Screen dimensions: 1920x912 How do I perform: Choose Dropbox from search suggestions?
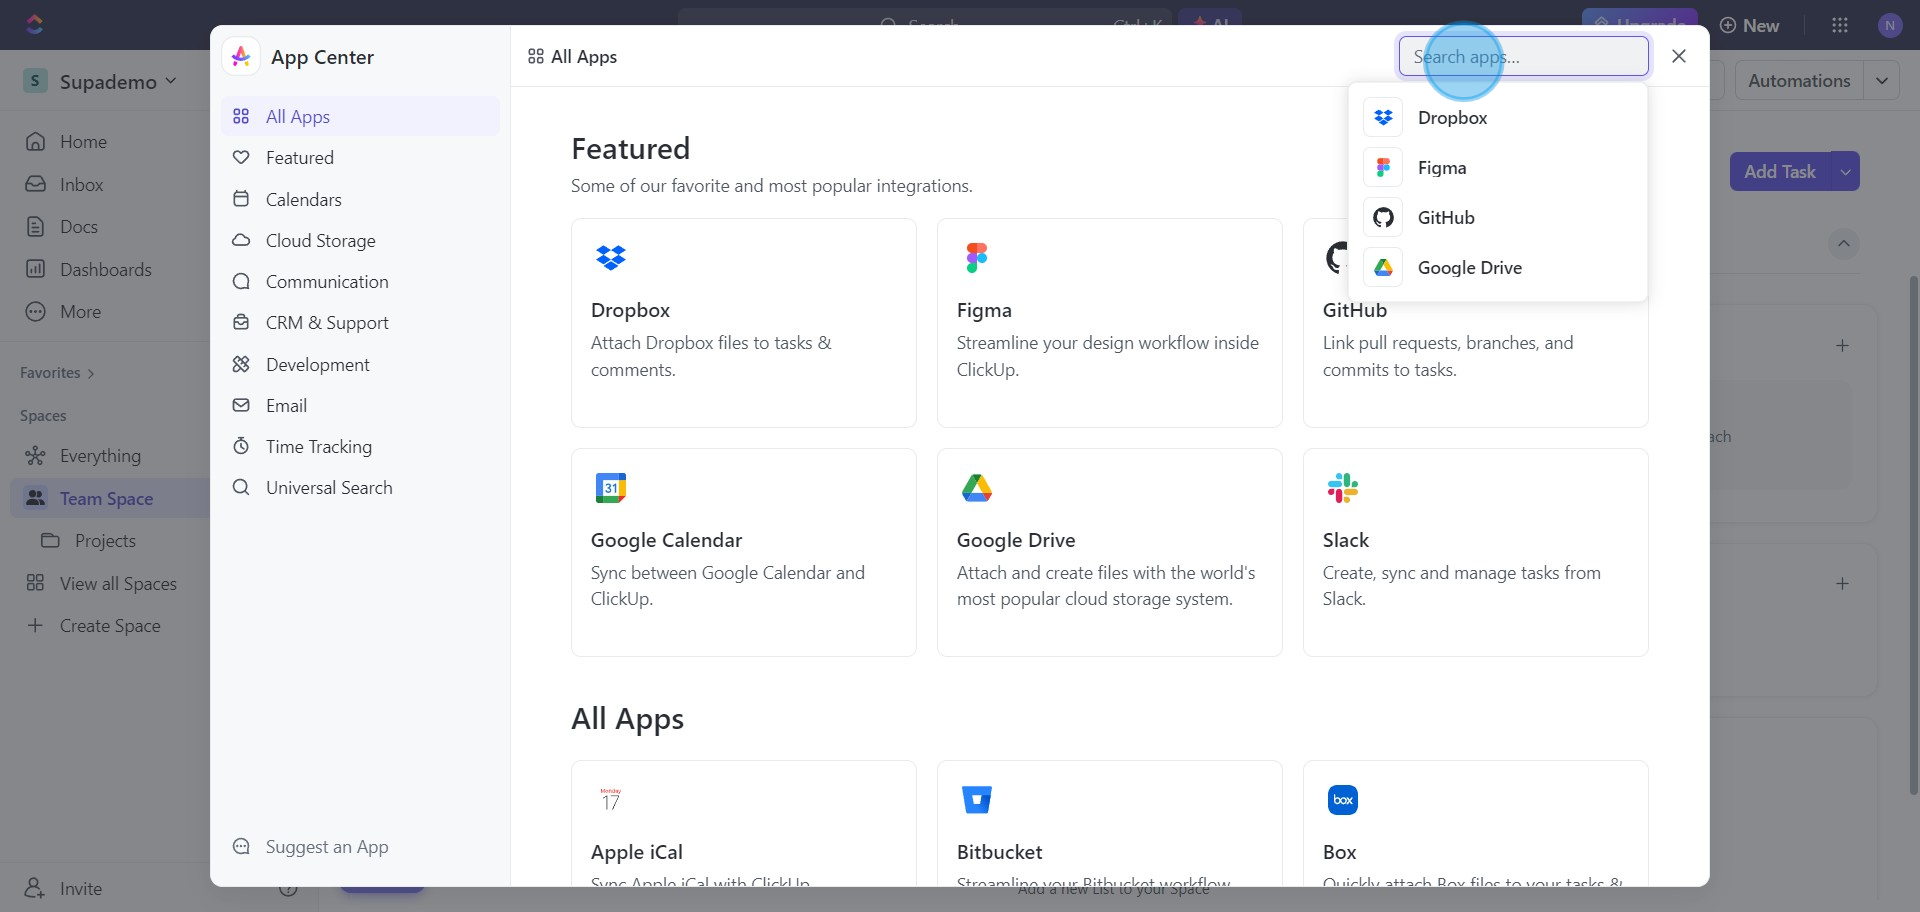point(1497,117)
